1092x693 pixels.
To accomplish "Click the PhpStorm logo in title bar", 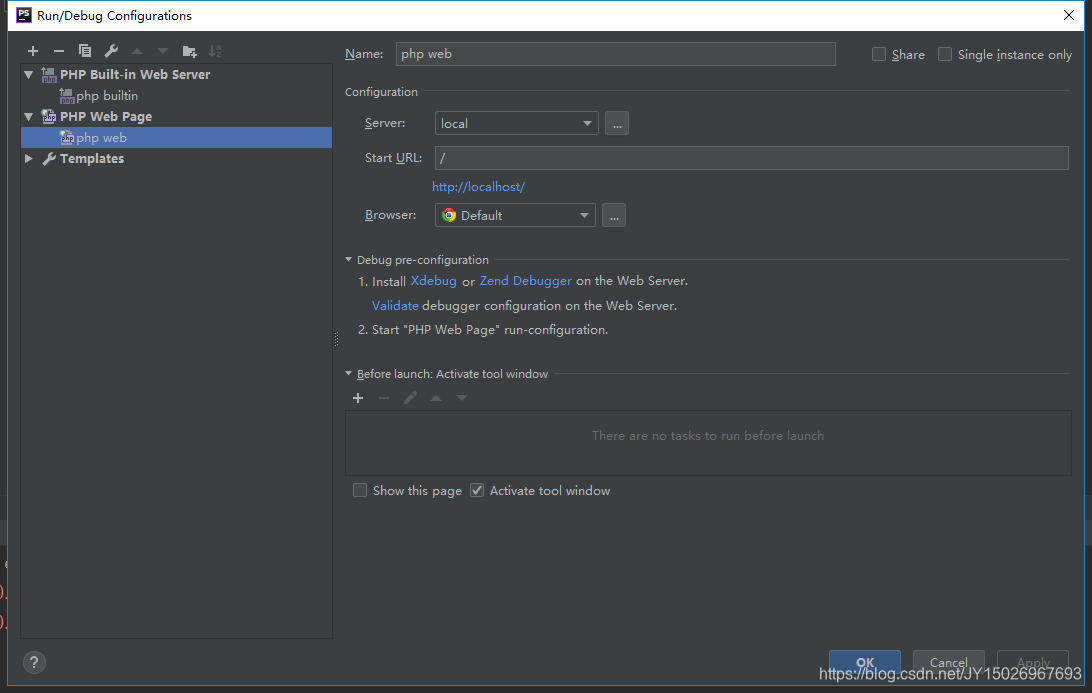I will [24, 15].
